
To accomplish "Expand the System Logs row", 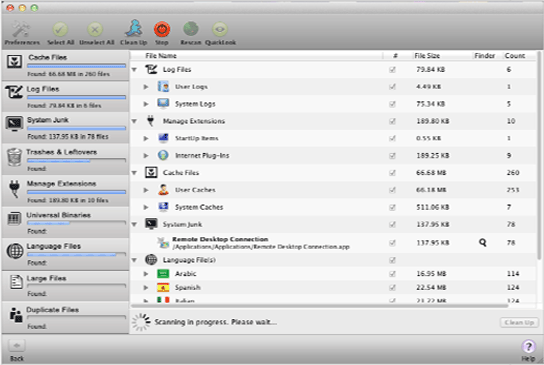I will coord(146,104).
